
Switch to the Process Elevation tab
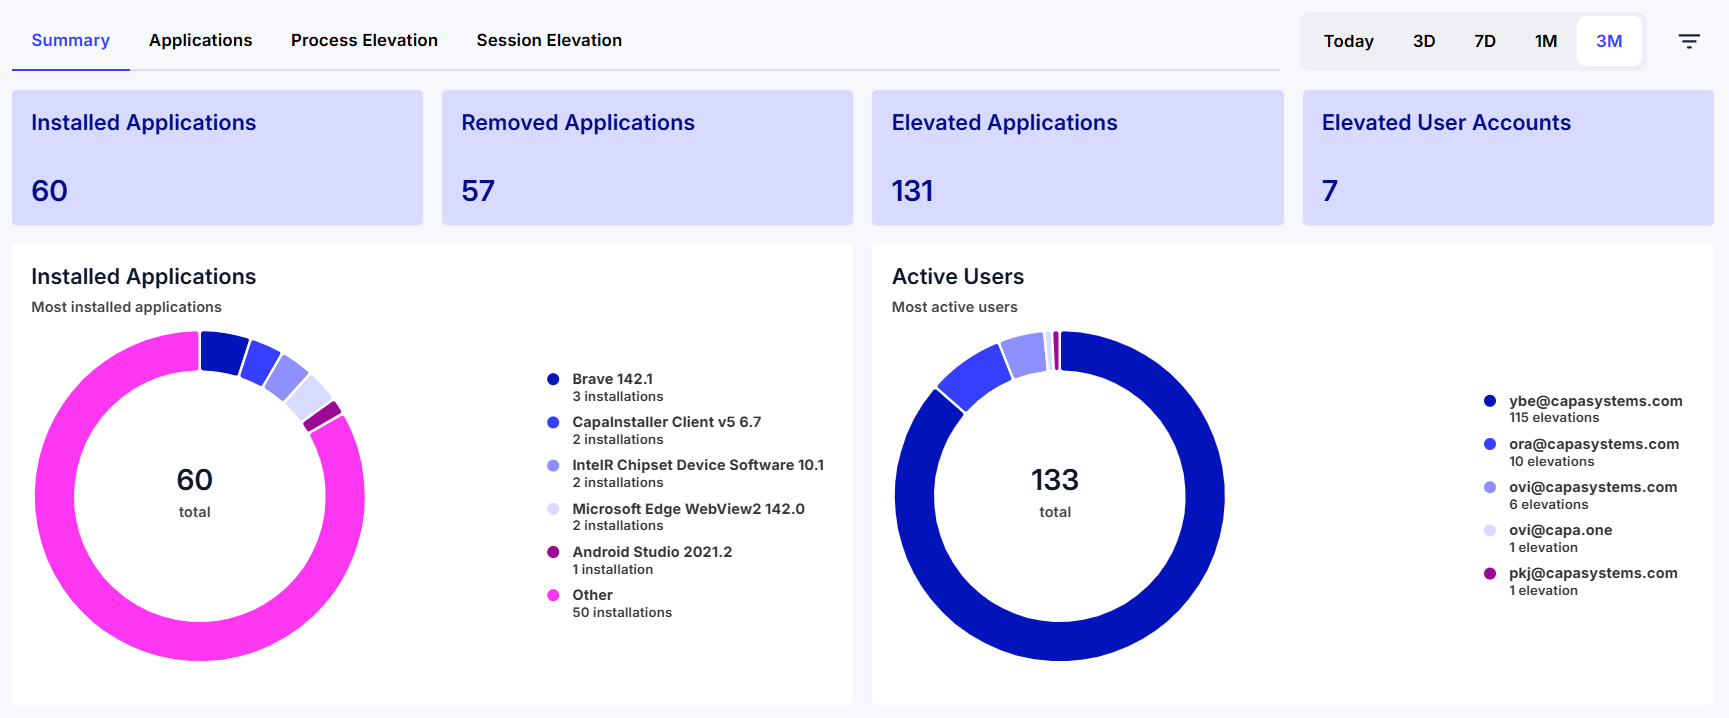pos(364,40)
